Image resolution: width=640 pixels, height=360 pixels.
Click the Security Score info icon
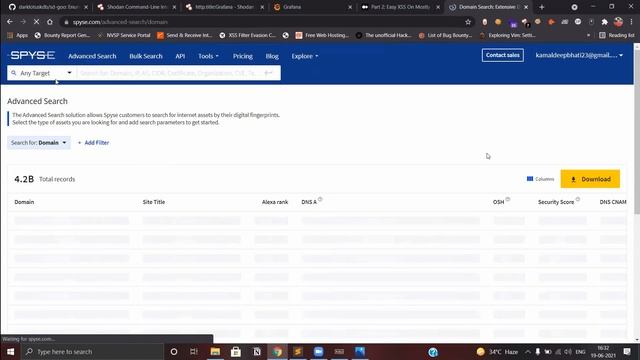(x=578, y=199)
